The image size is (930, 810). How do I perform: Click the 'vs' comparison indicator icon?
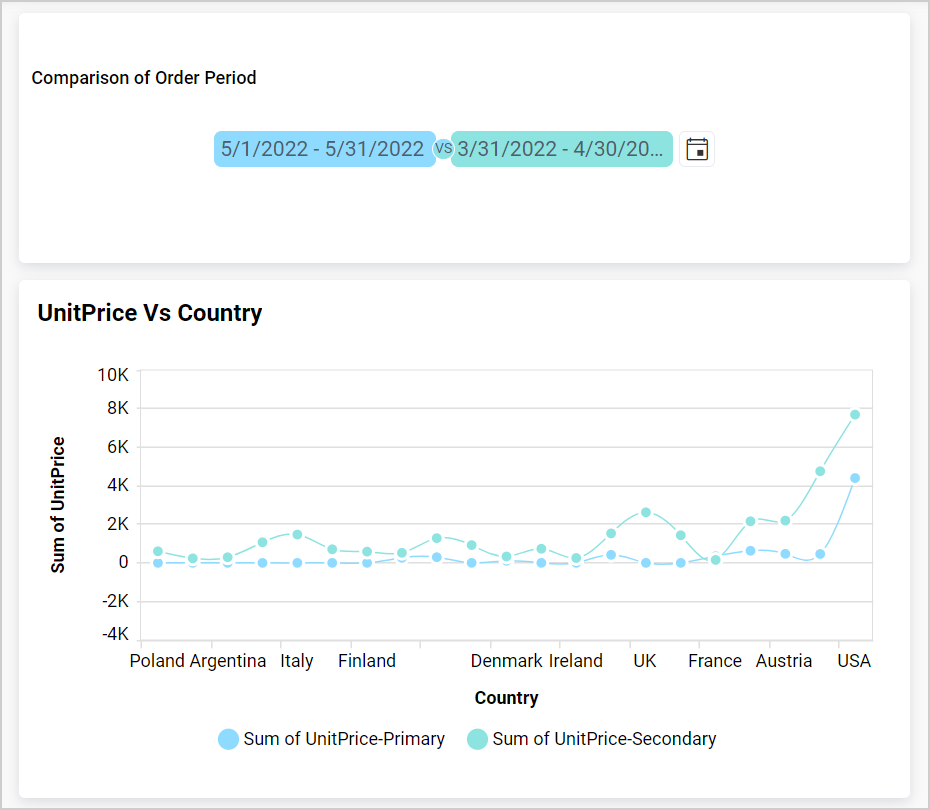click(442, 148)
